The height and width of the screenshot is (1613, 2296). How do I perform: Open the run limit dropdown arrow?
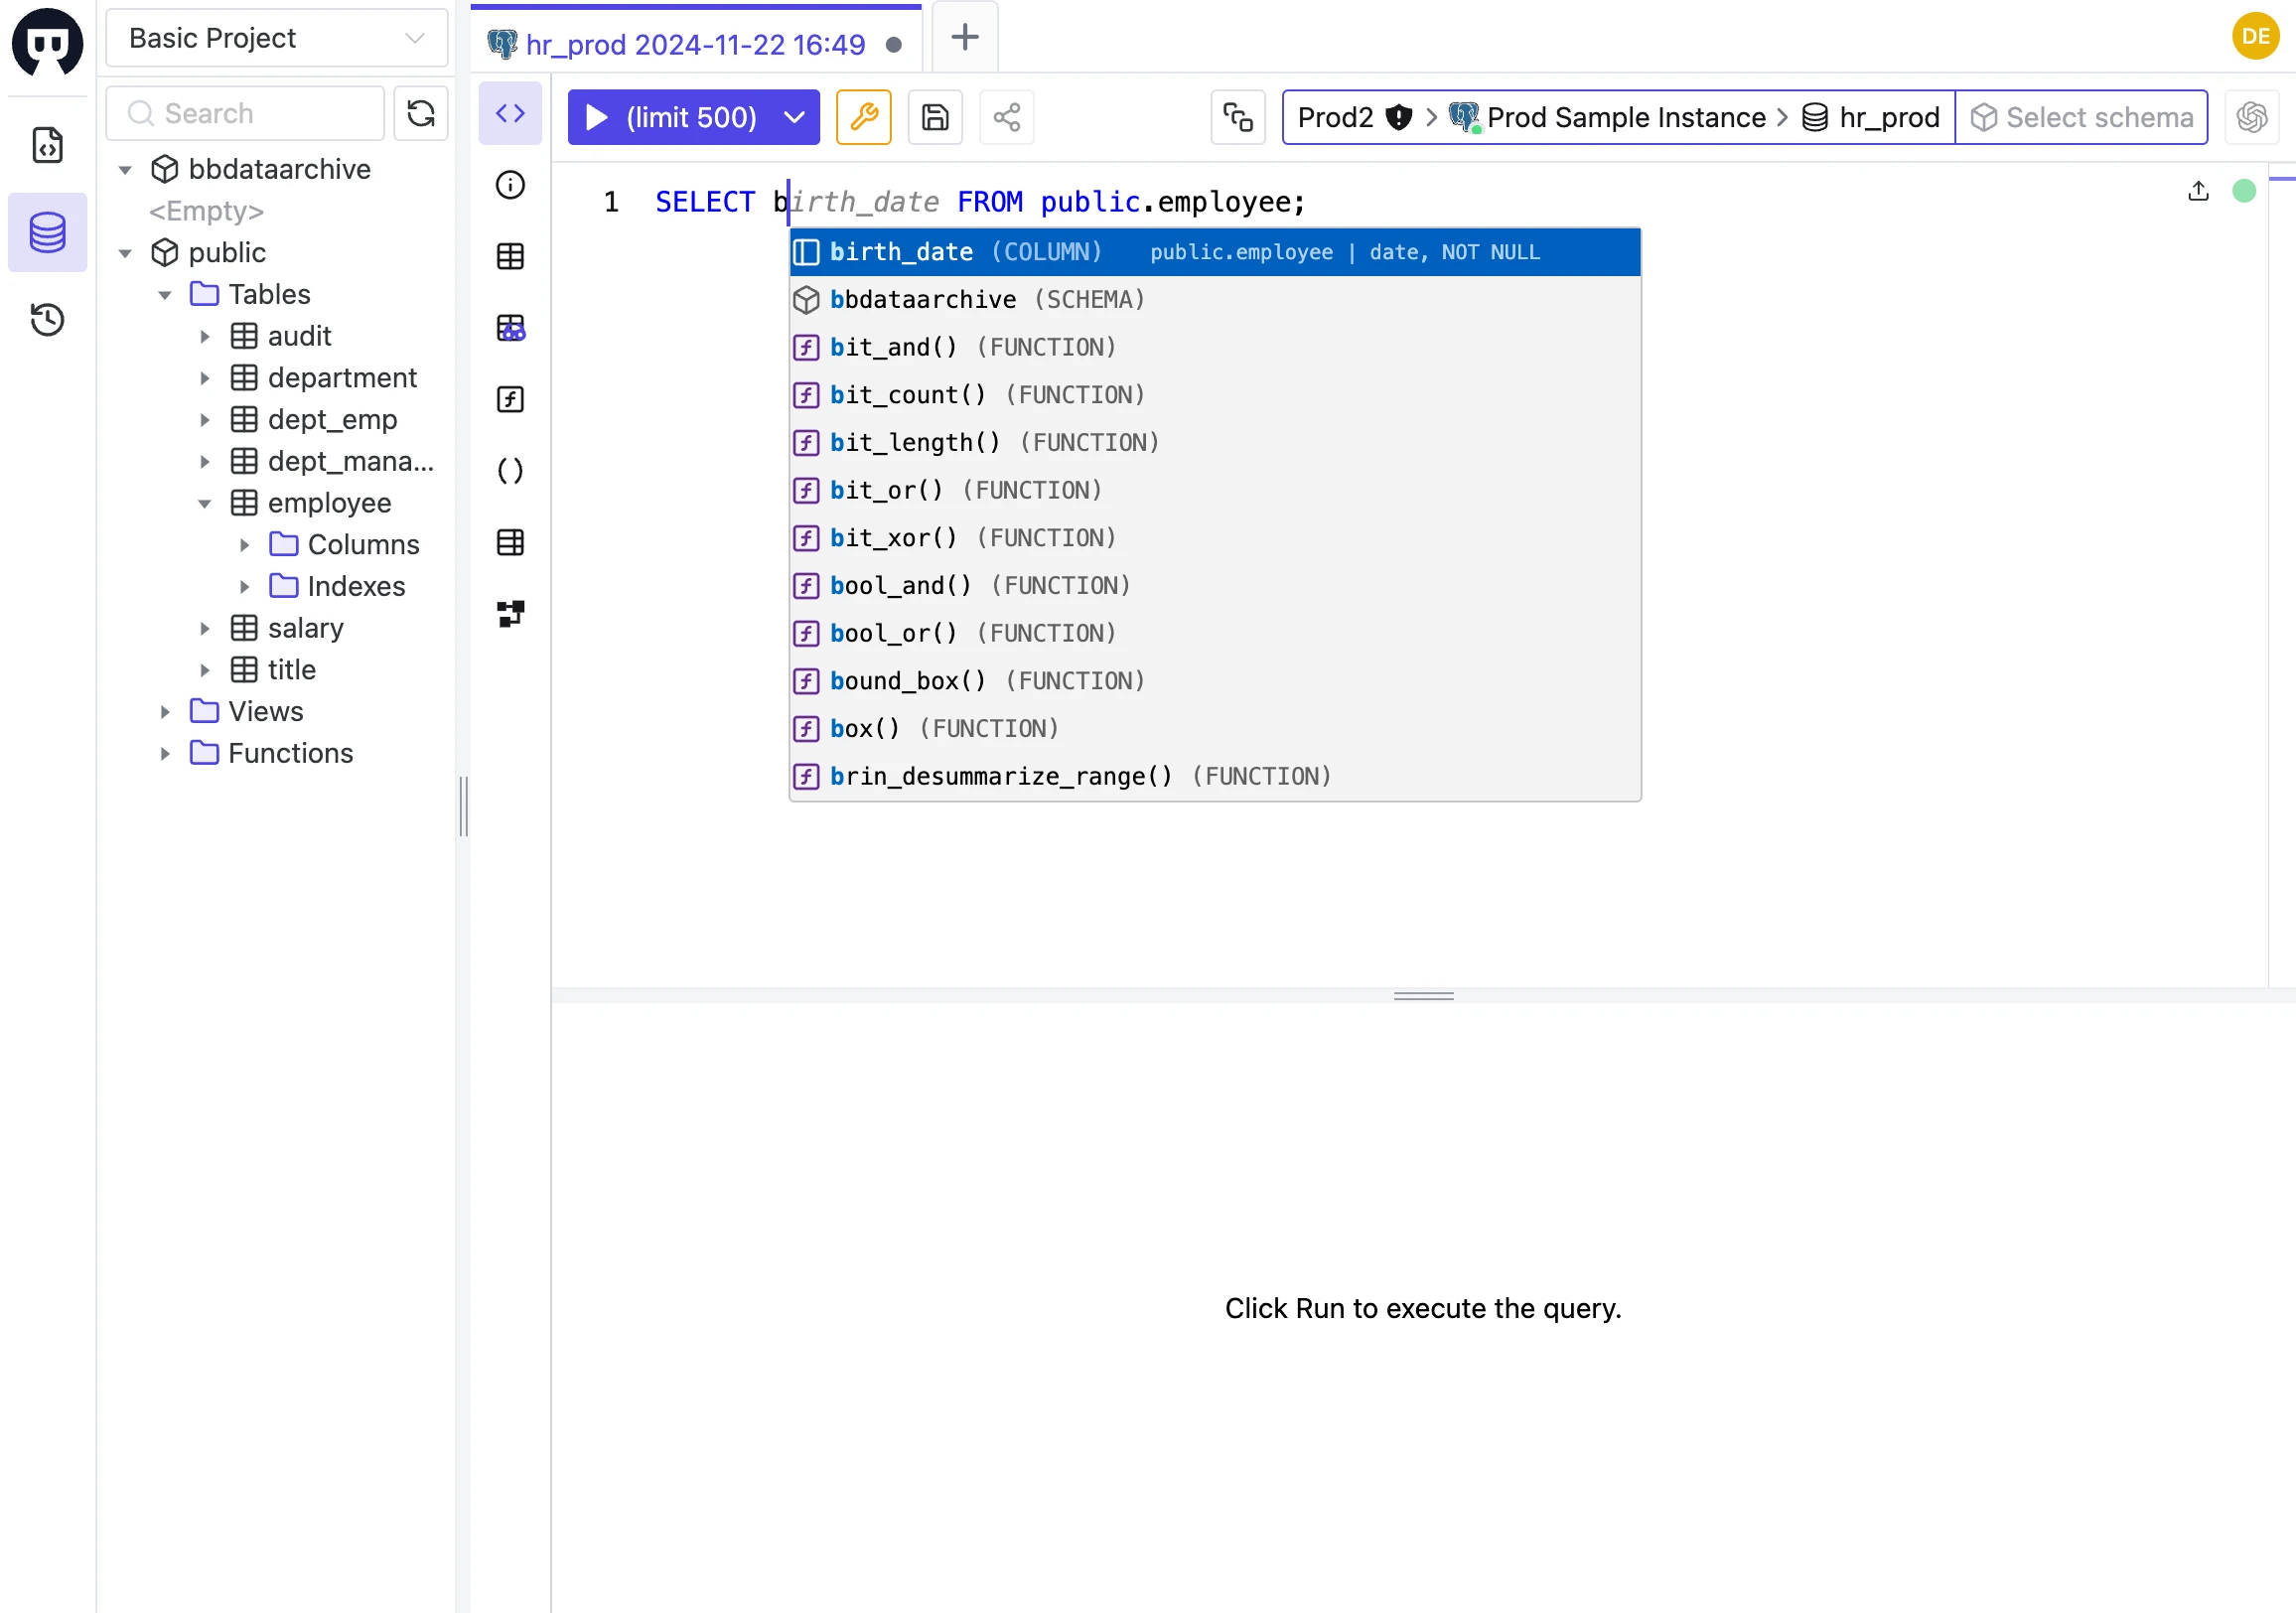tap(795, 117)
